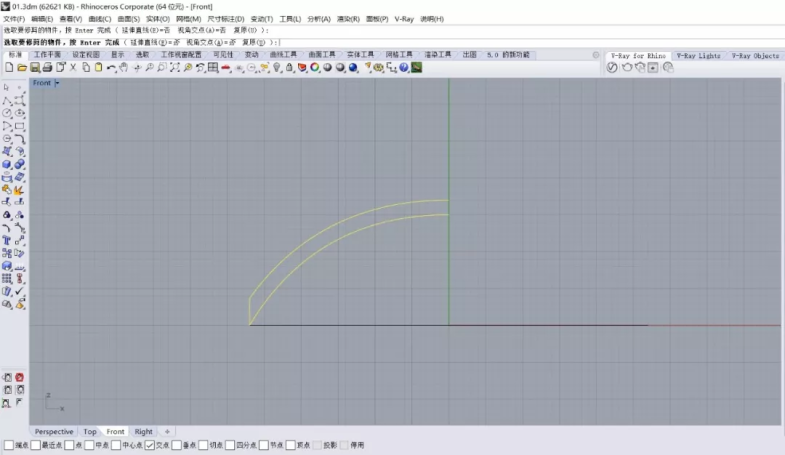Click the Undo arrow icon

[x=110, y=67]
